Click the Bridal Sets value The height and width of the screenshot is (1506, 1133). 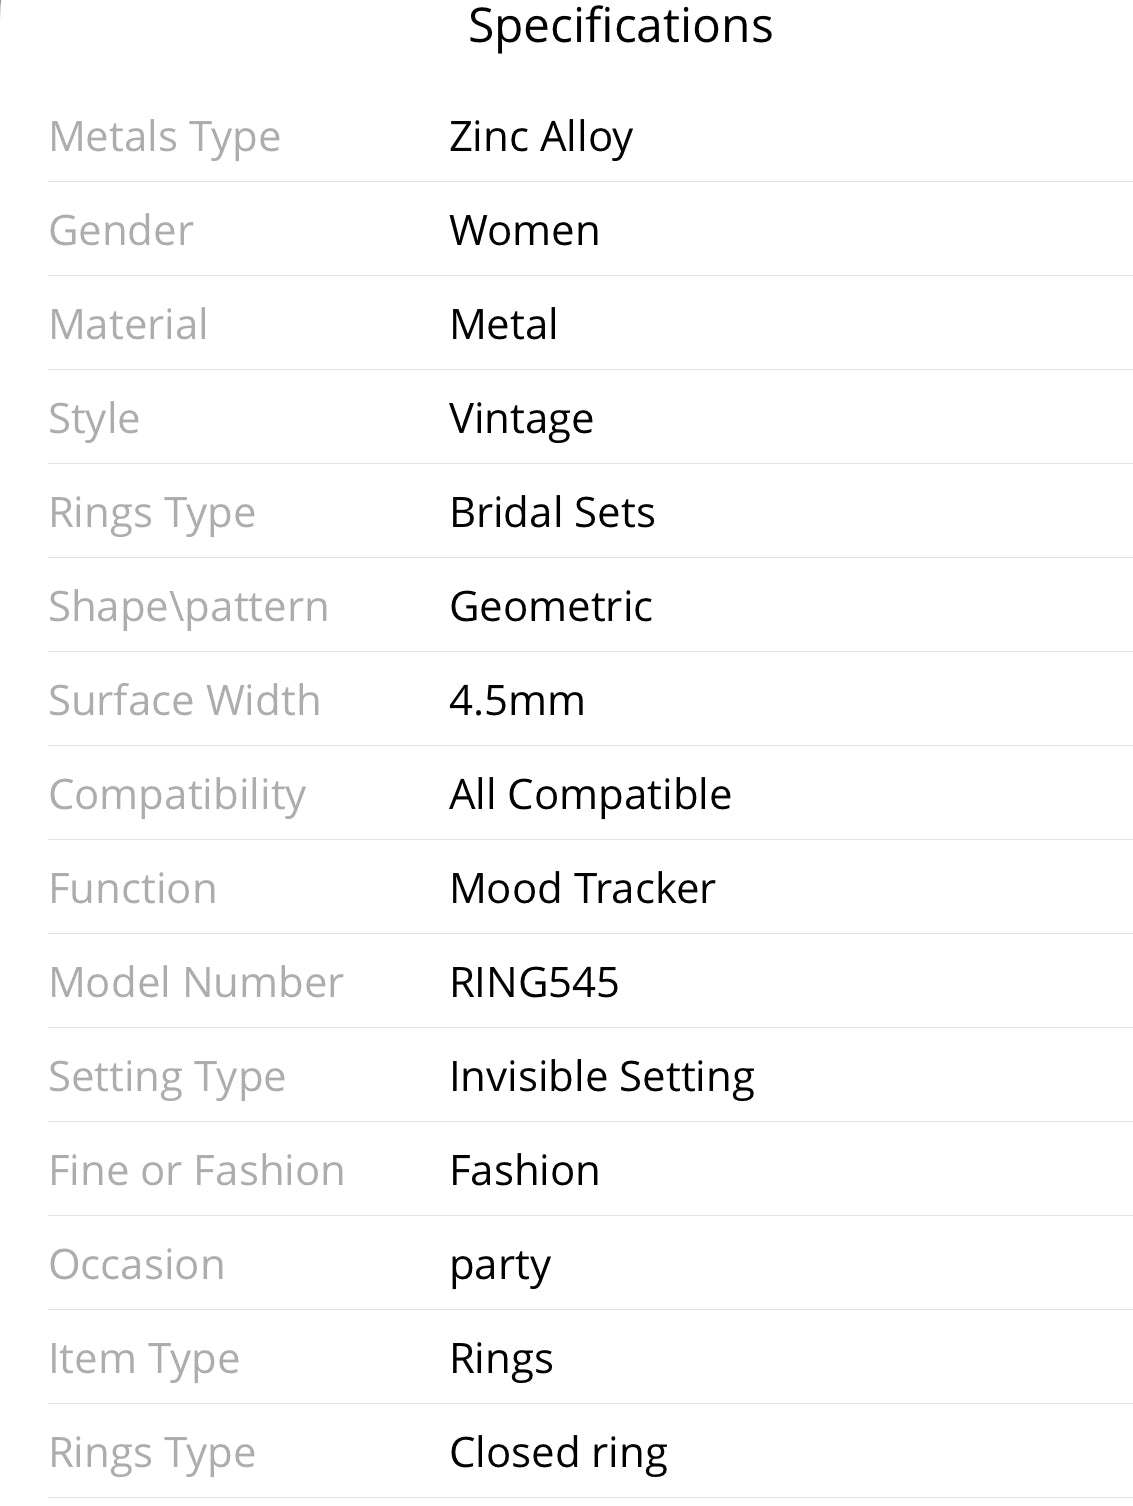pos(552,513)
